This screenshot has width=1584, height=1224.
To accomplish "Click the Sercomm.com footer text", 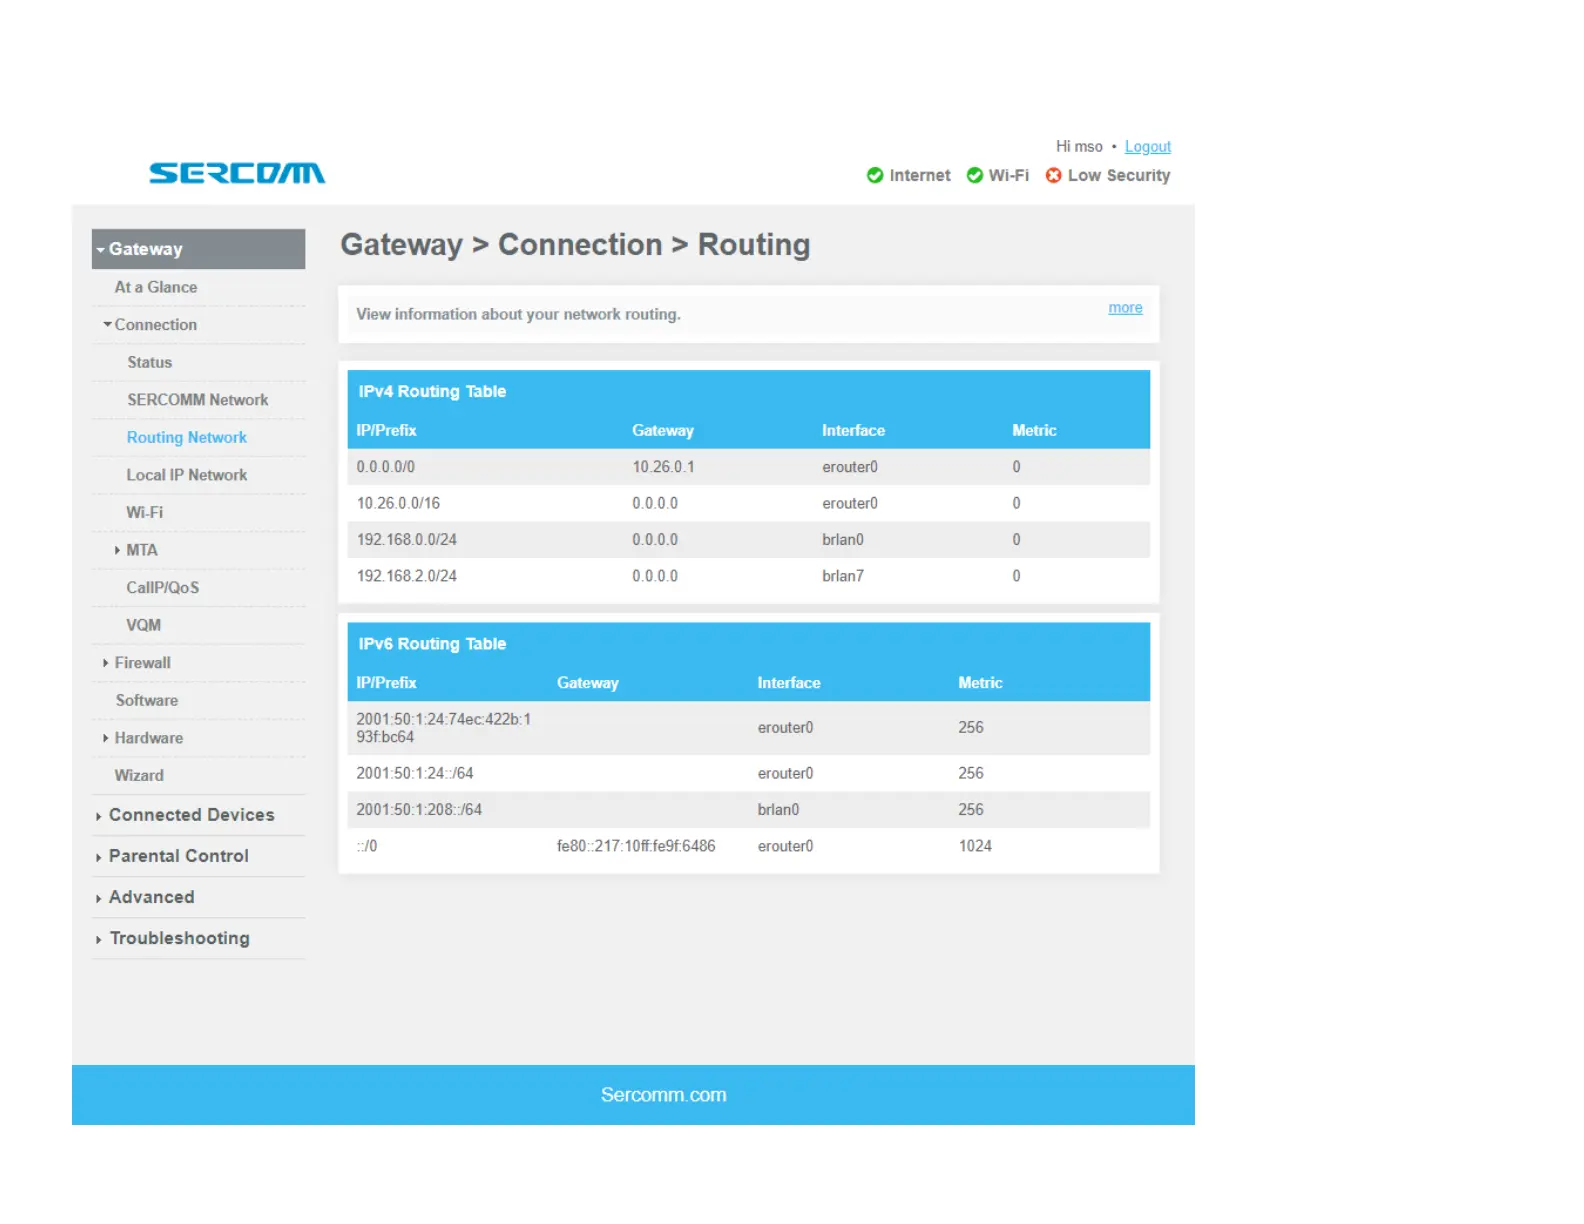I will click(663, 1095).
